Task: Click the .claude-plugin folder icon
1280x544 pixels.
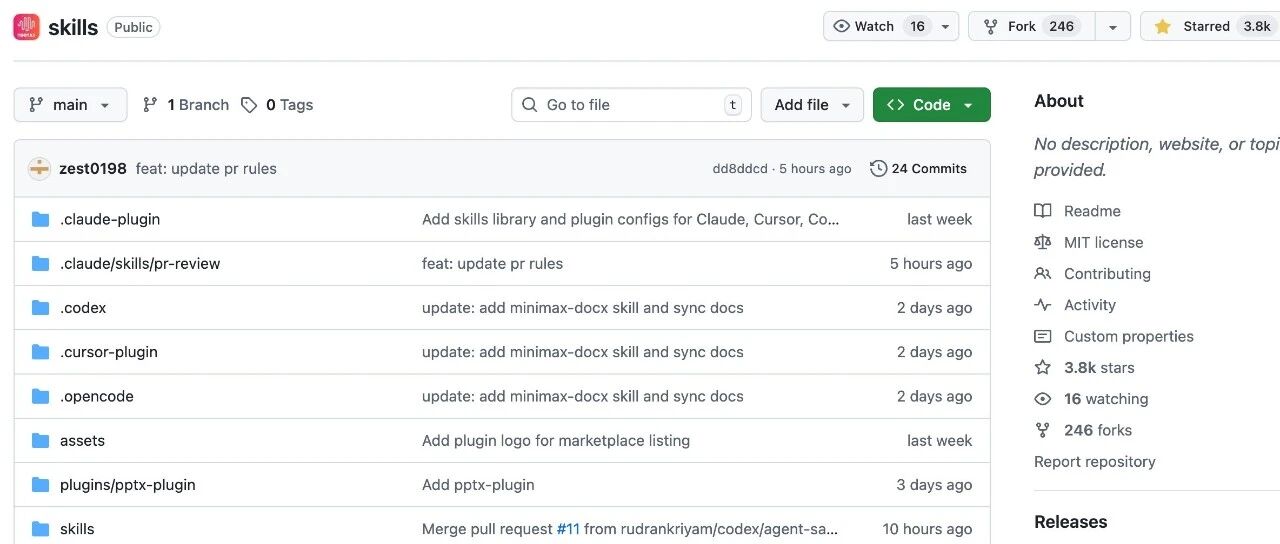Action: click(40, 219)
